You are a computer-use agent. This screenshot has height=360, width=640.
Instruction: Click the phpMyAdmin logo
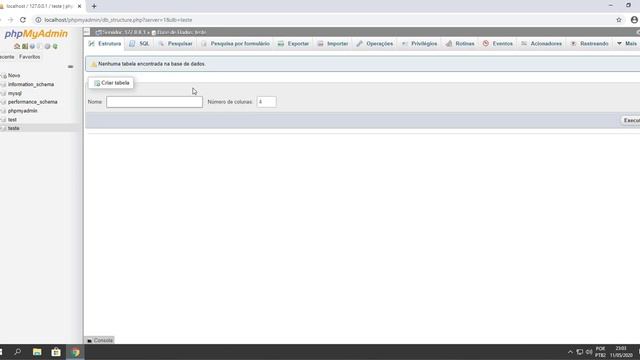click(36, 34)
